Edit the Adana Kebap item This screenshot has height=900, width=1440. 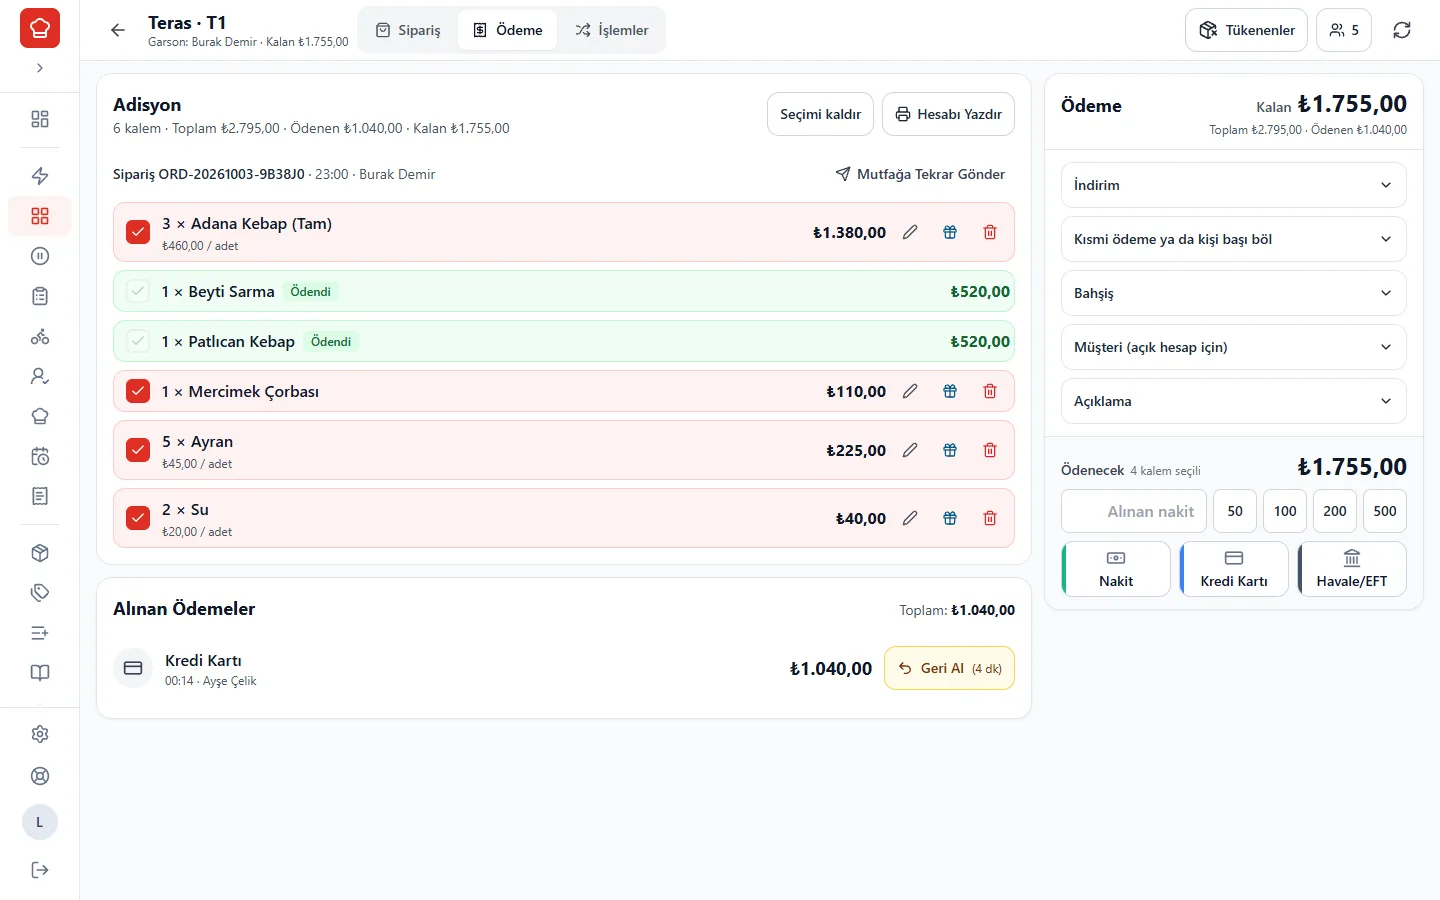910,232
